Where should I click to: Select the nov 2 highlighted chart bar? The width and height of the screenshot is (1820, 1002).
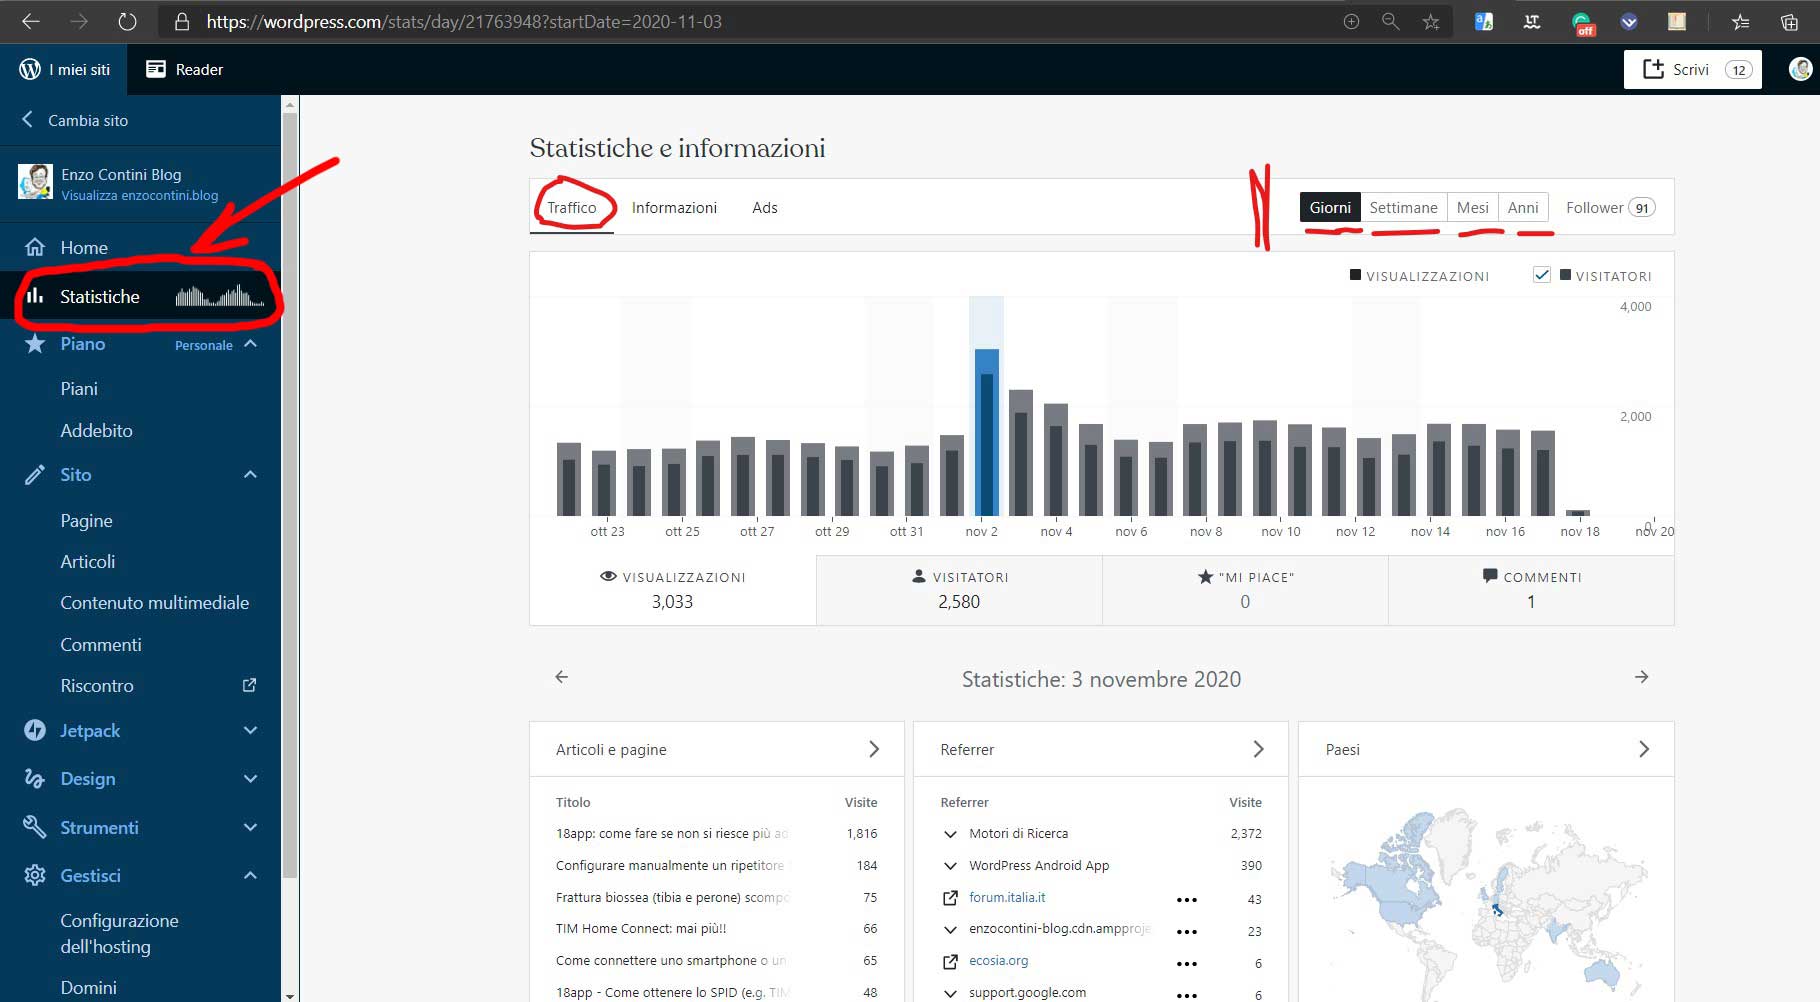[x=986, y=432]
